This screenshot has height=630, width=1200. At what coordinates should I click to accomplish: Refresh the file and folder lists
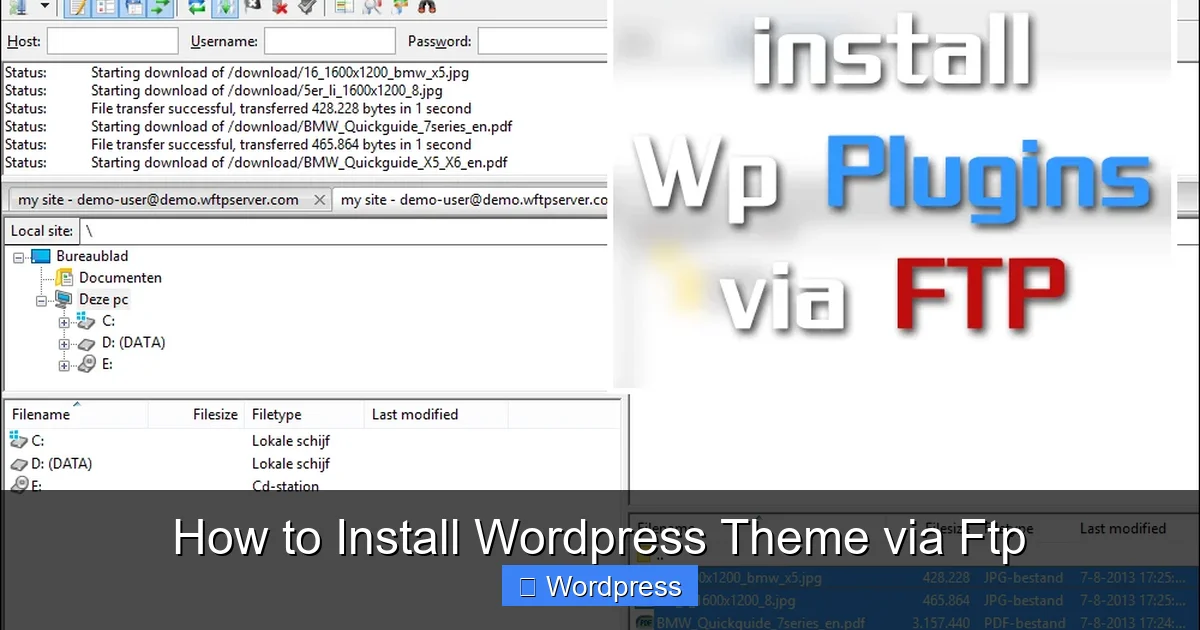tap(197, 7)
